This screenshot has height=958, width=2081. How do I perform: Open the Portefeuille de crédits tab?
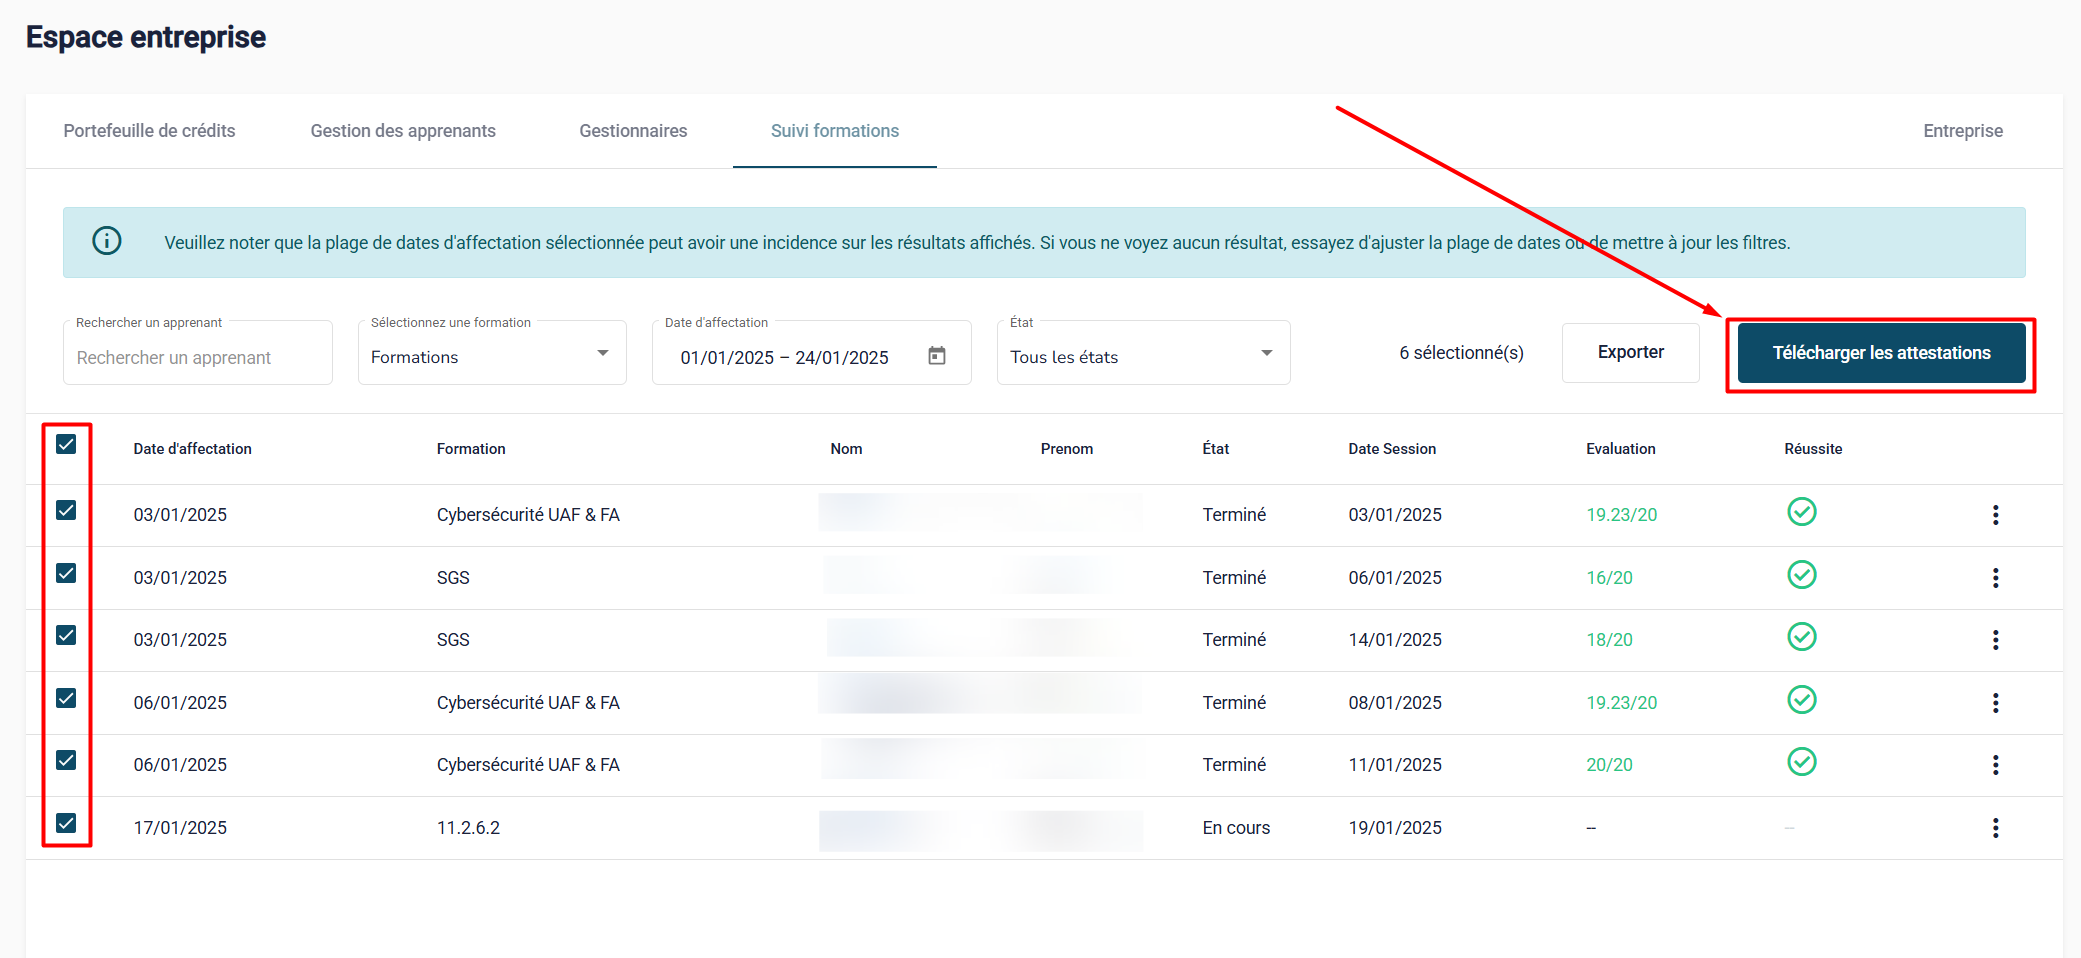click(x=149, y=131)
